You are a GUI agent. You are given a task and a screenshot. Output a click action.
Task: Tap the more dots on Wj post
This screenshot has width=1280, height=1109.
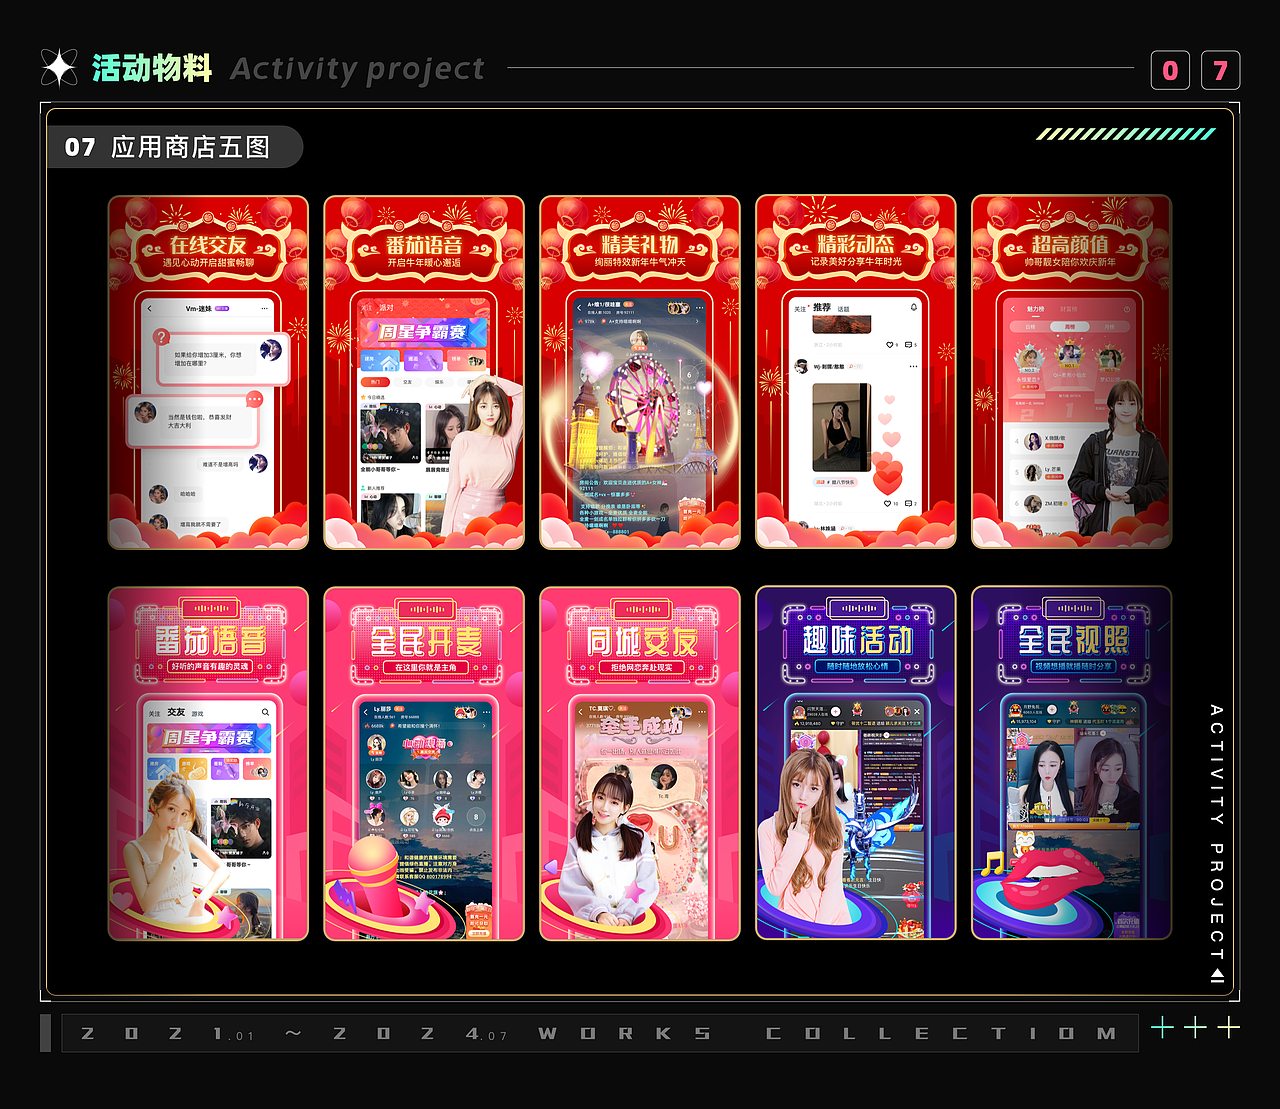(x=913, y=367)
